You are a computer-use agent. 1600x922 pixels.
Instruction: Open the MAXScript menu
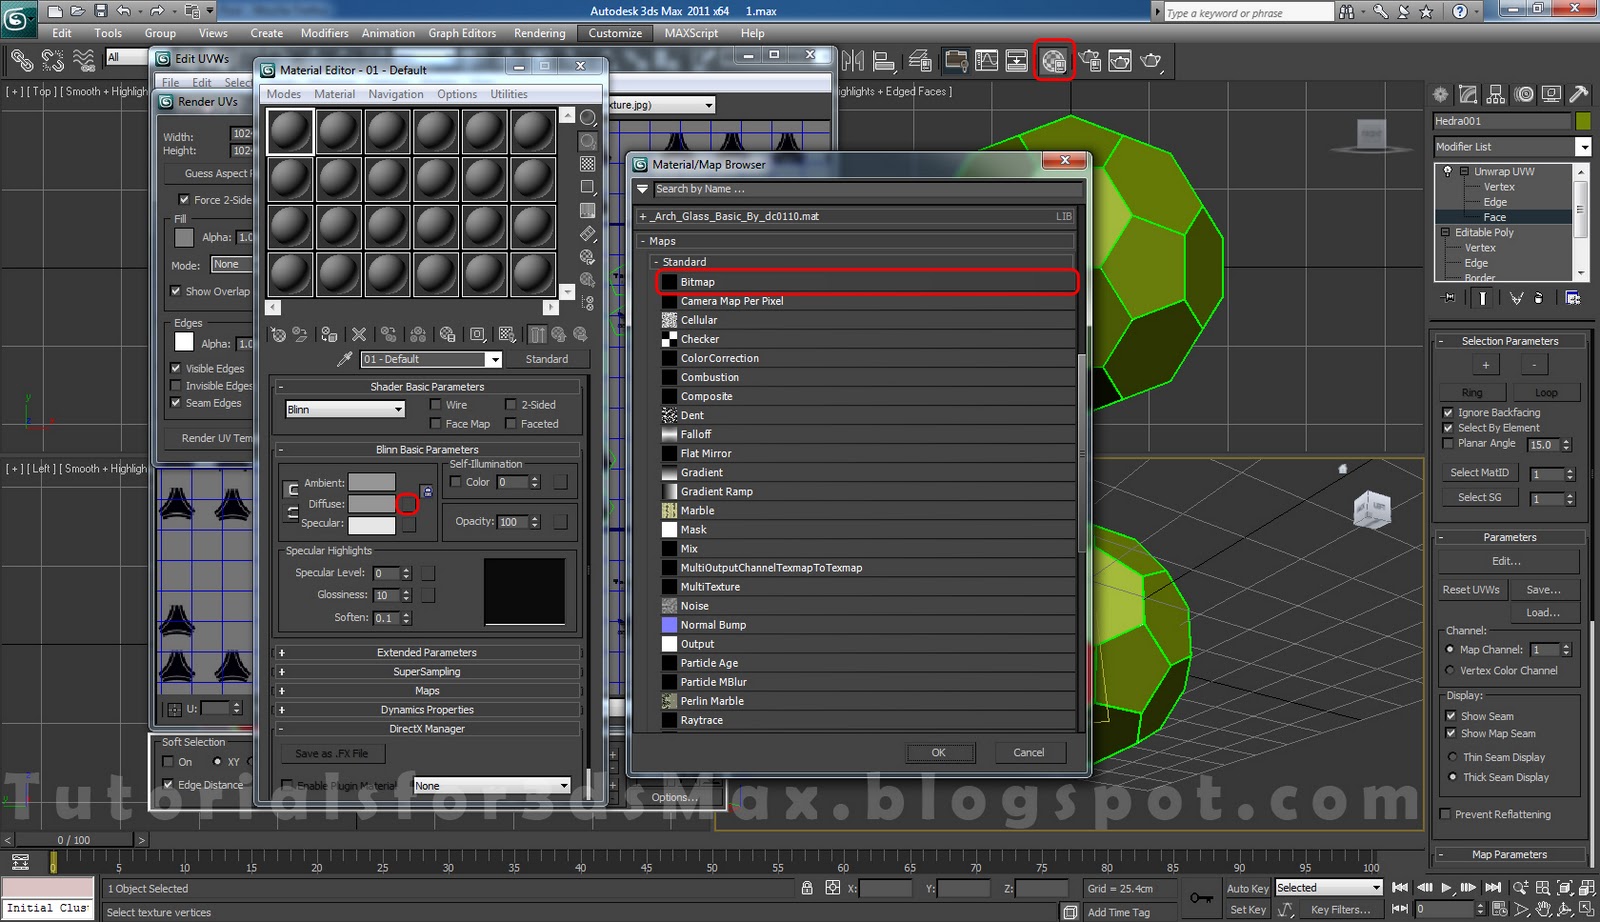[x=691, y=33]
